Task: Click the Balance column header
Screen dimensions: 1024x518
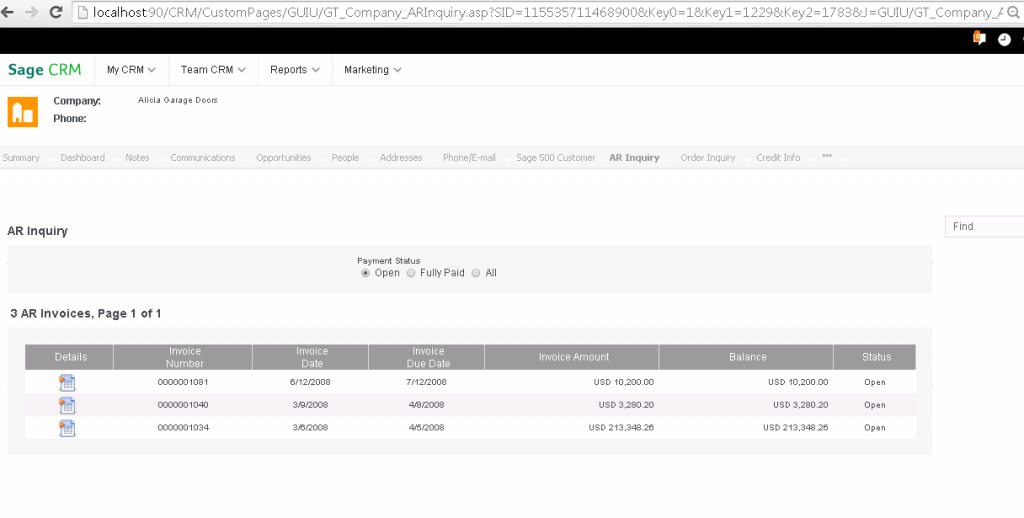Action: tap(746, 357)
